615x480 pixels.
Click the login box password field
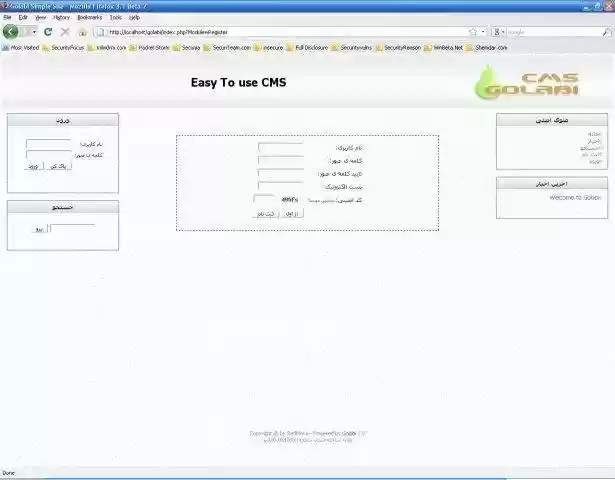pos(48,155)
